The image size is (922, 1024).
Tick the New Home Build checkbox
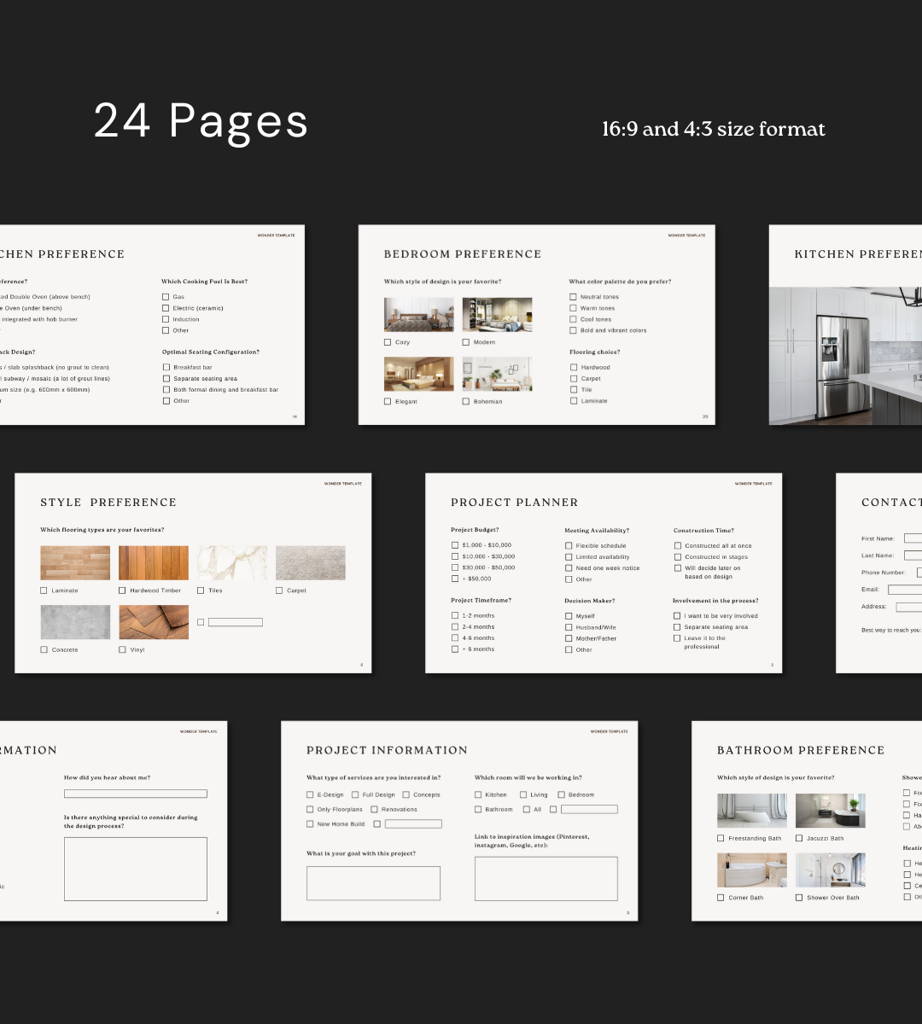(x=310, y=824)
